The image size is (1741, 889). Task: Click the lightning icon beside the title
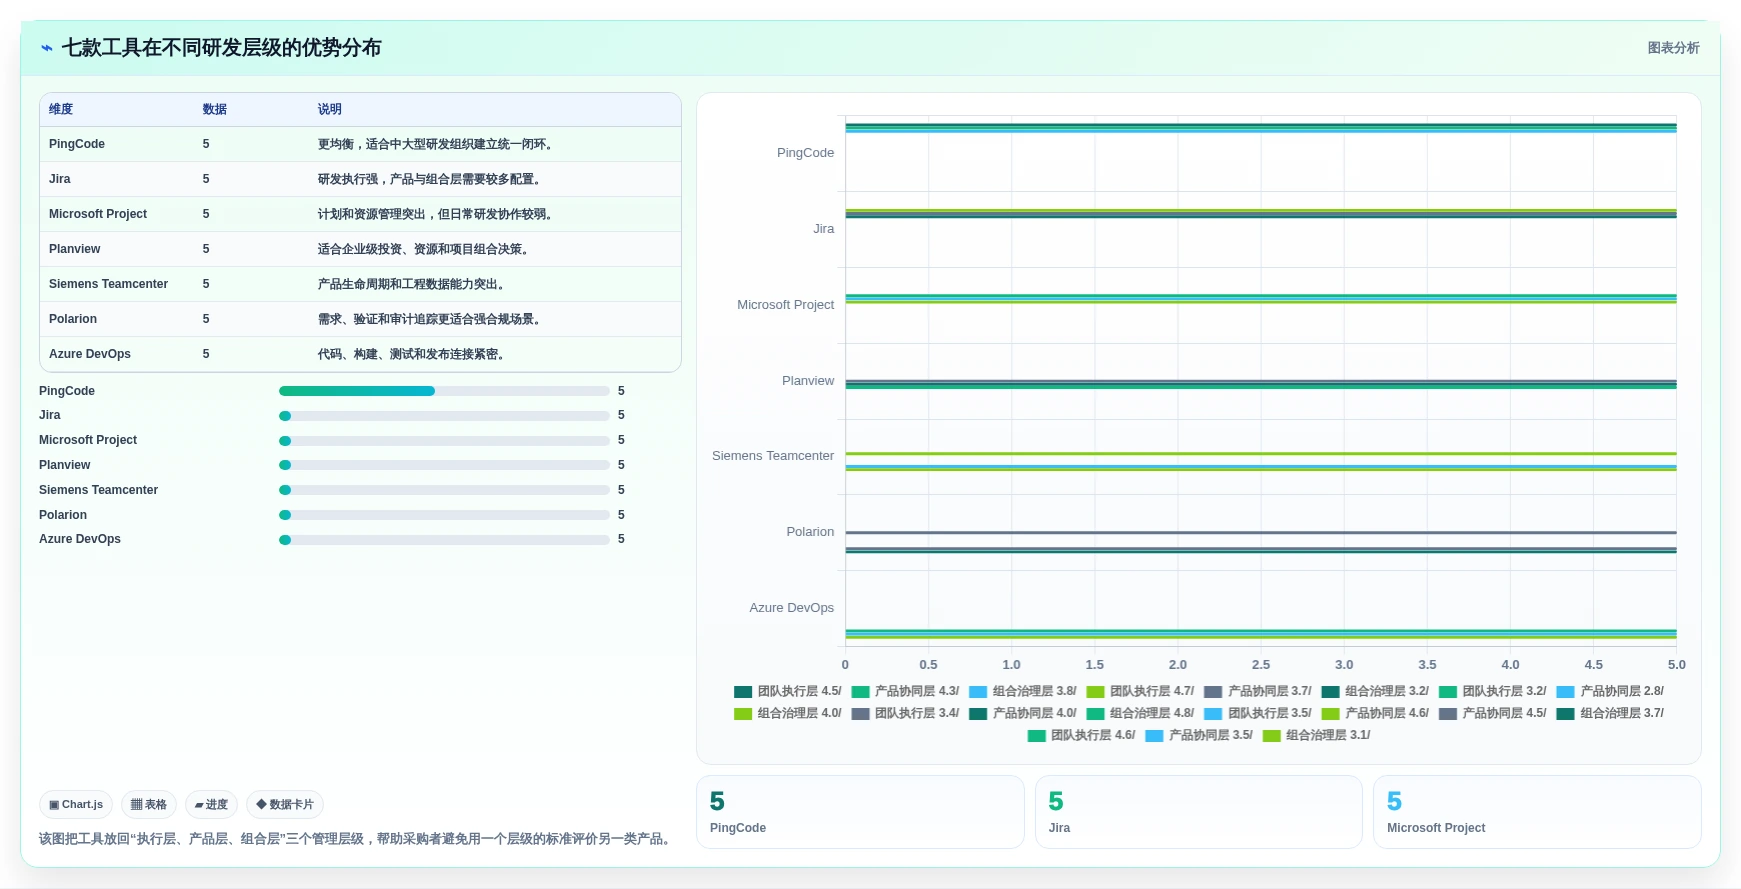[47, 48]
